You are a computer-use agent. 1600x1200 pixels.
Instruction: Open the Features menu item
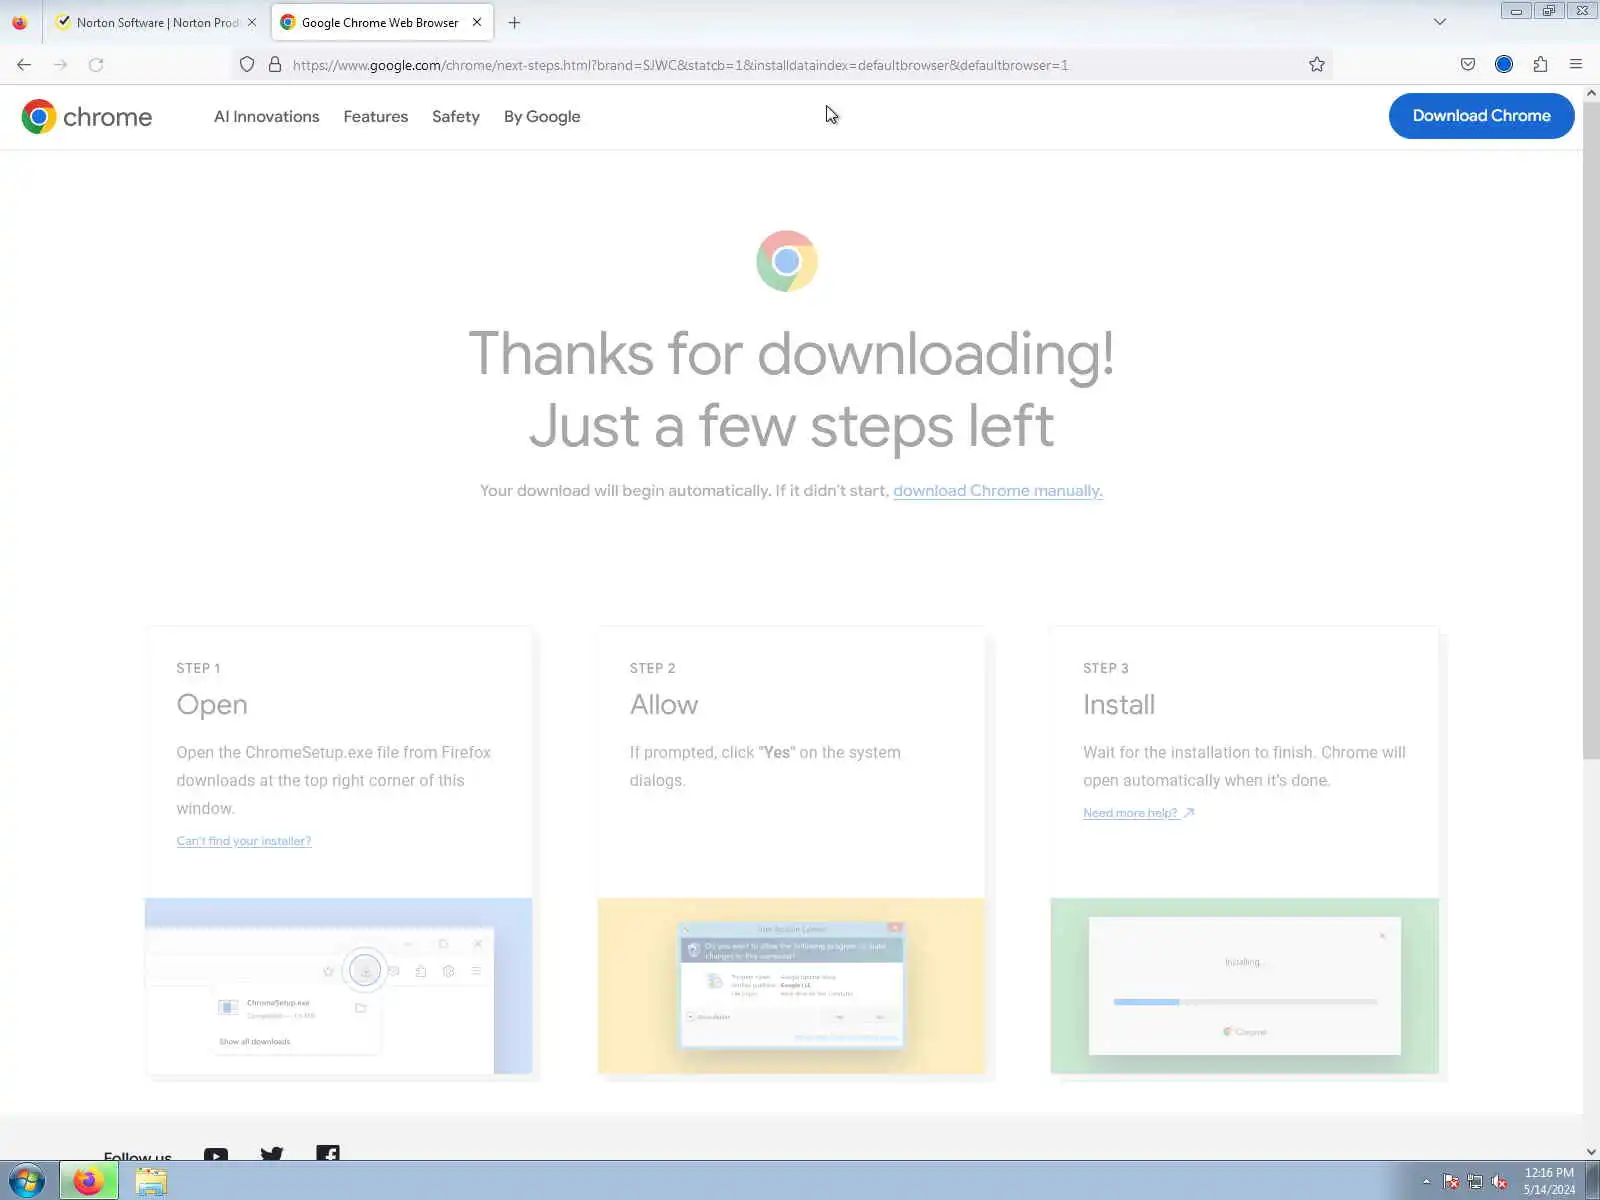coord(376,117)
